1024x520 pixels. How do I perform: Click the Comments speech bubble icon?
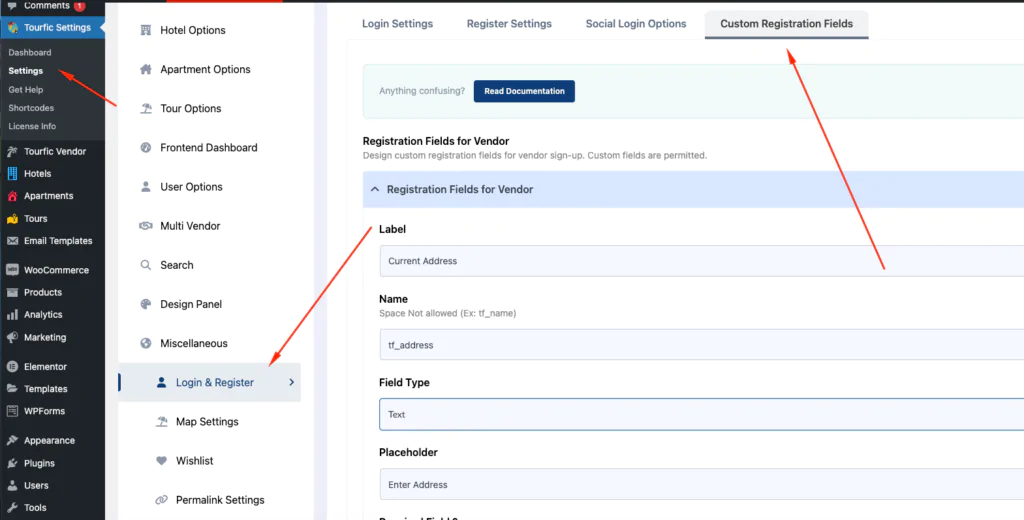tap(12, 6)
